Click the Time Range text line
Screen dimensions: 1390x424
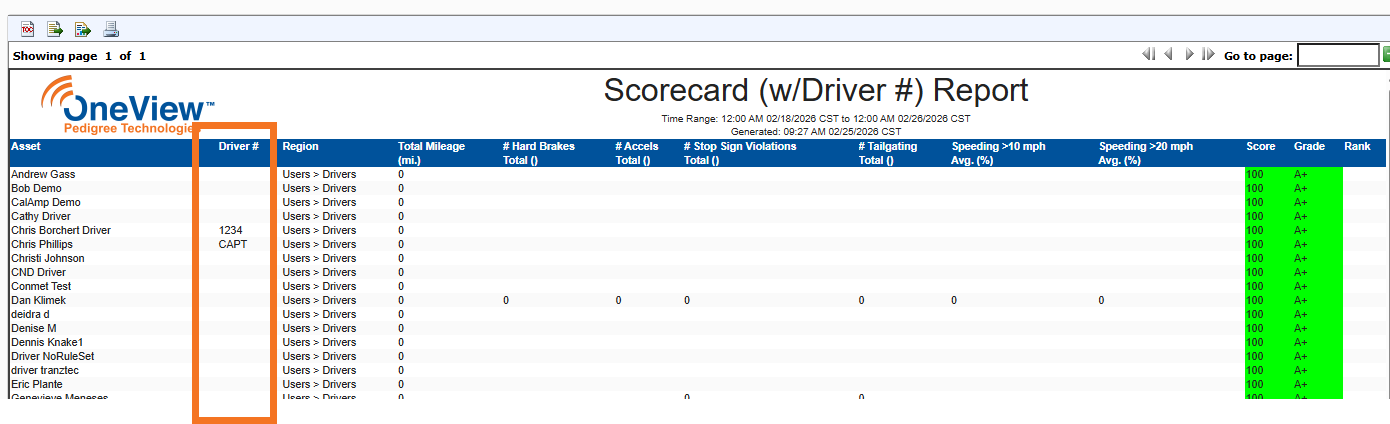point(816,118)
